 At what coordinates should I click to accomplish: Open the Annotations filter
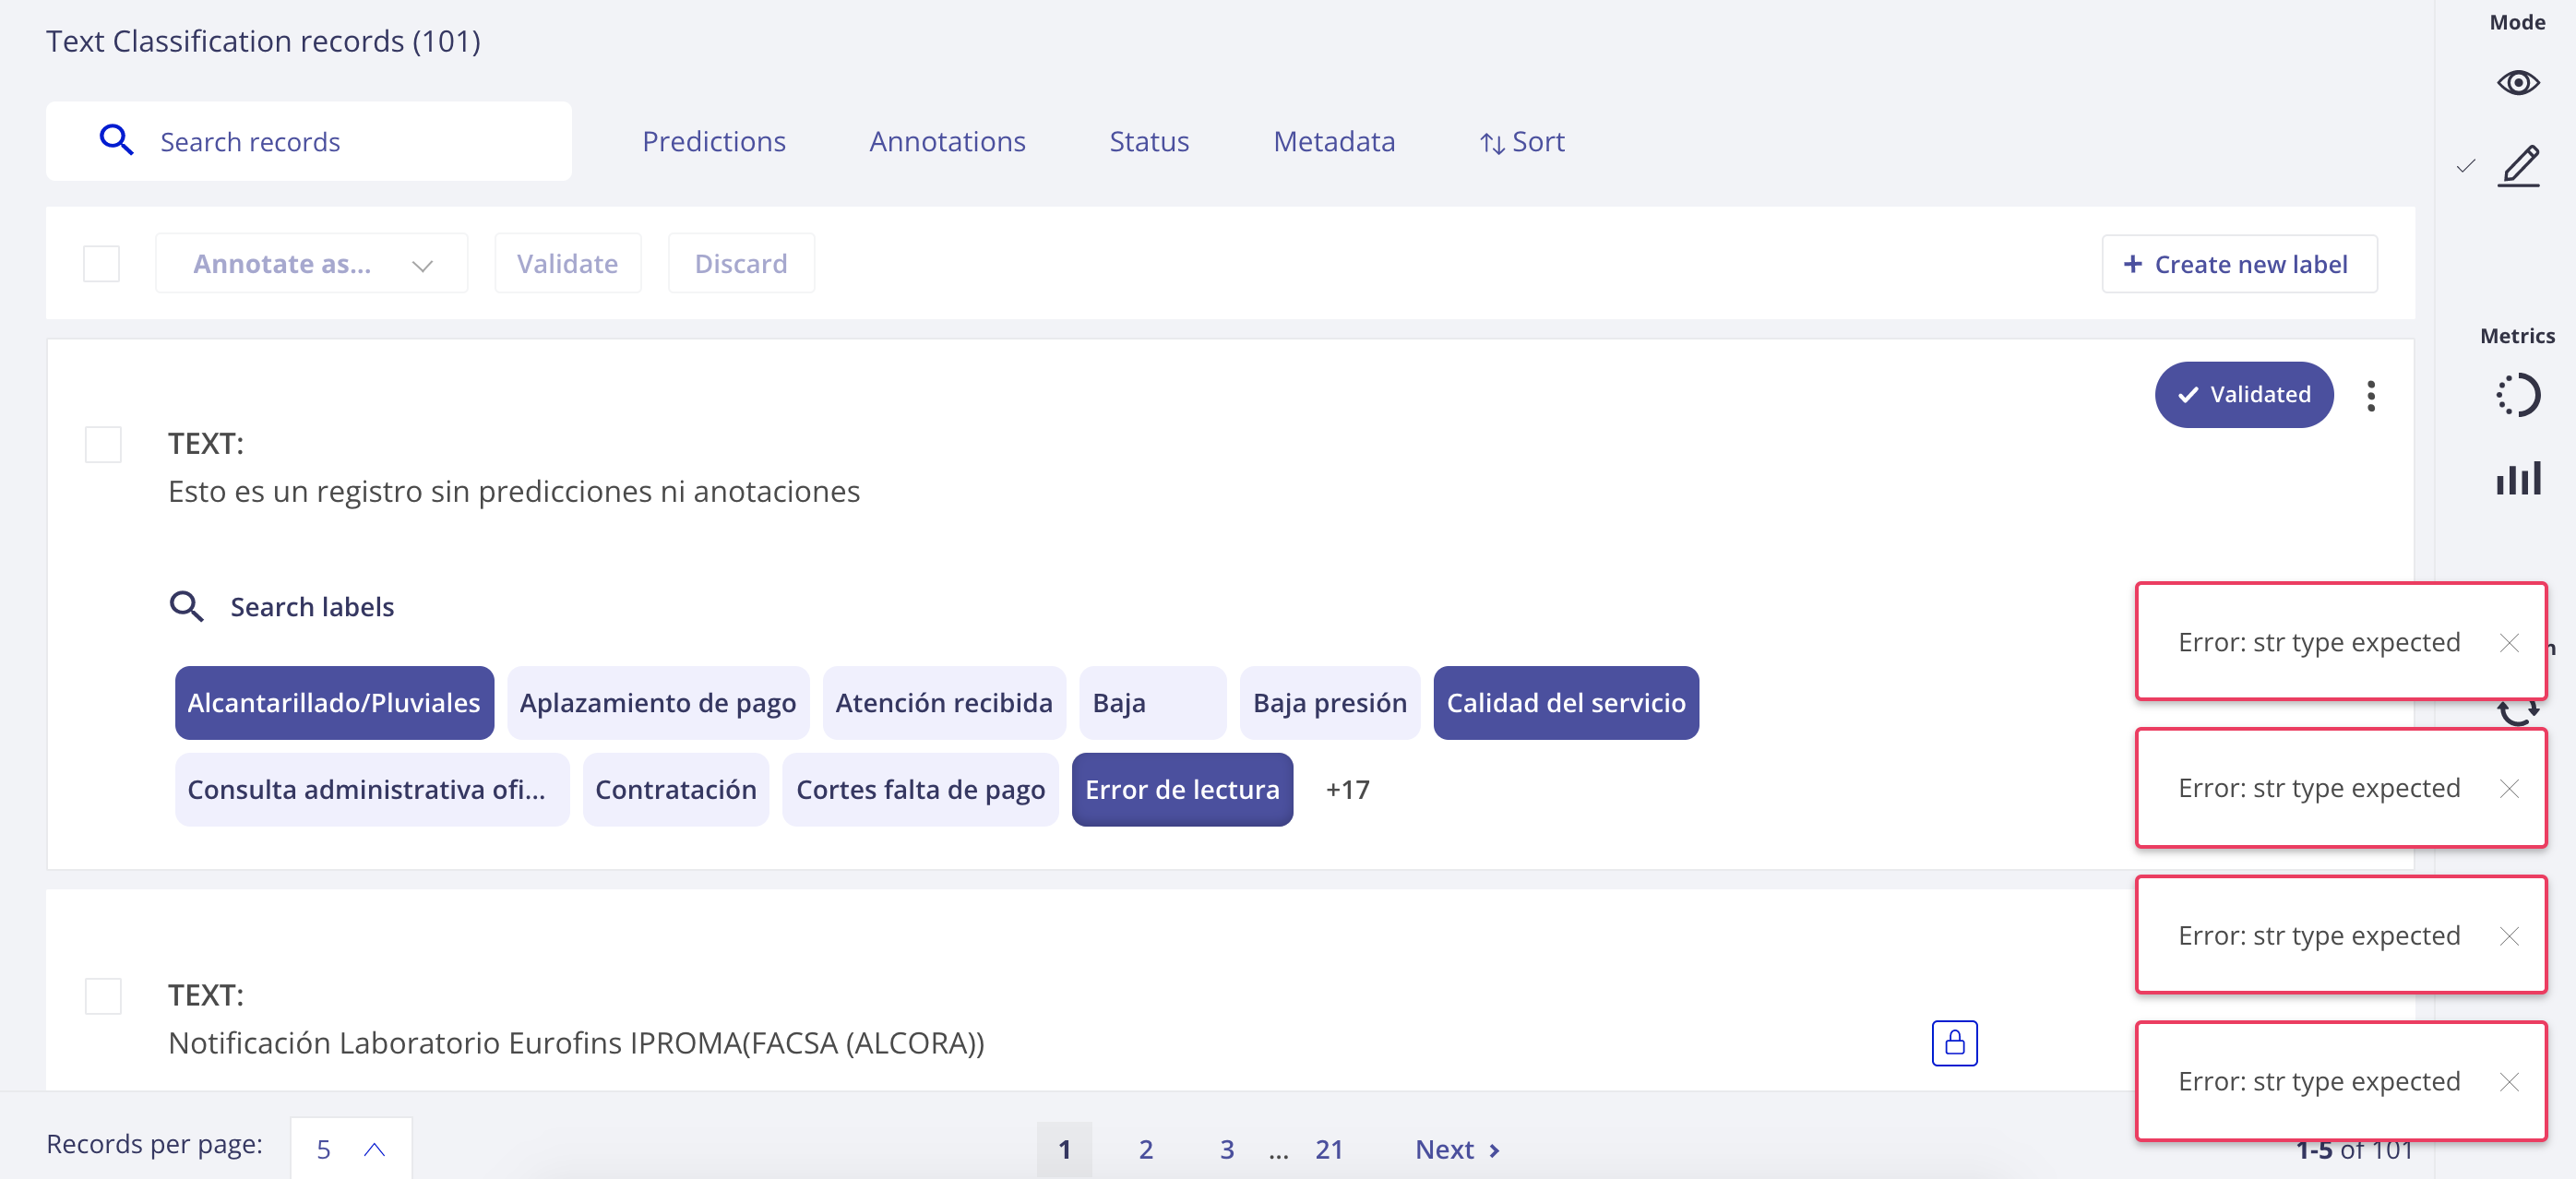click(947, 141)
